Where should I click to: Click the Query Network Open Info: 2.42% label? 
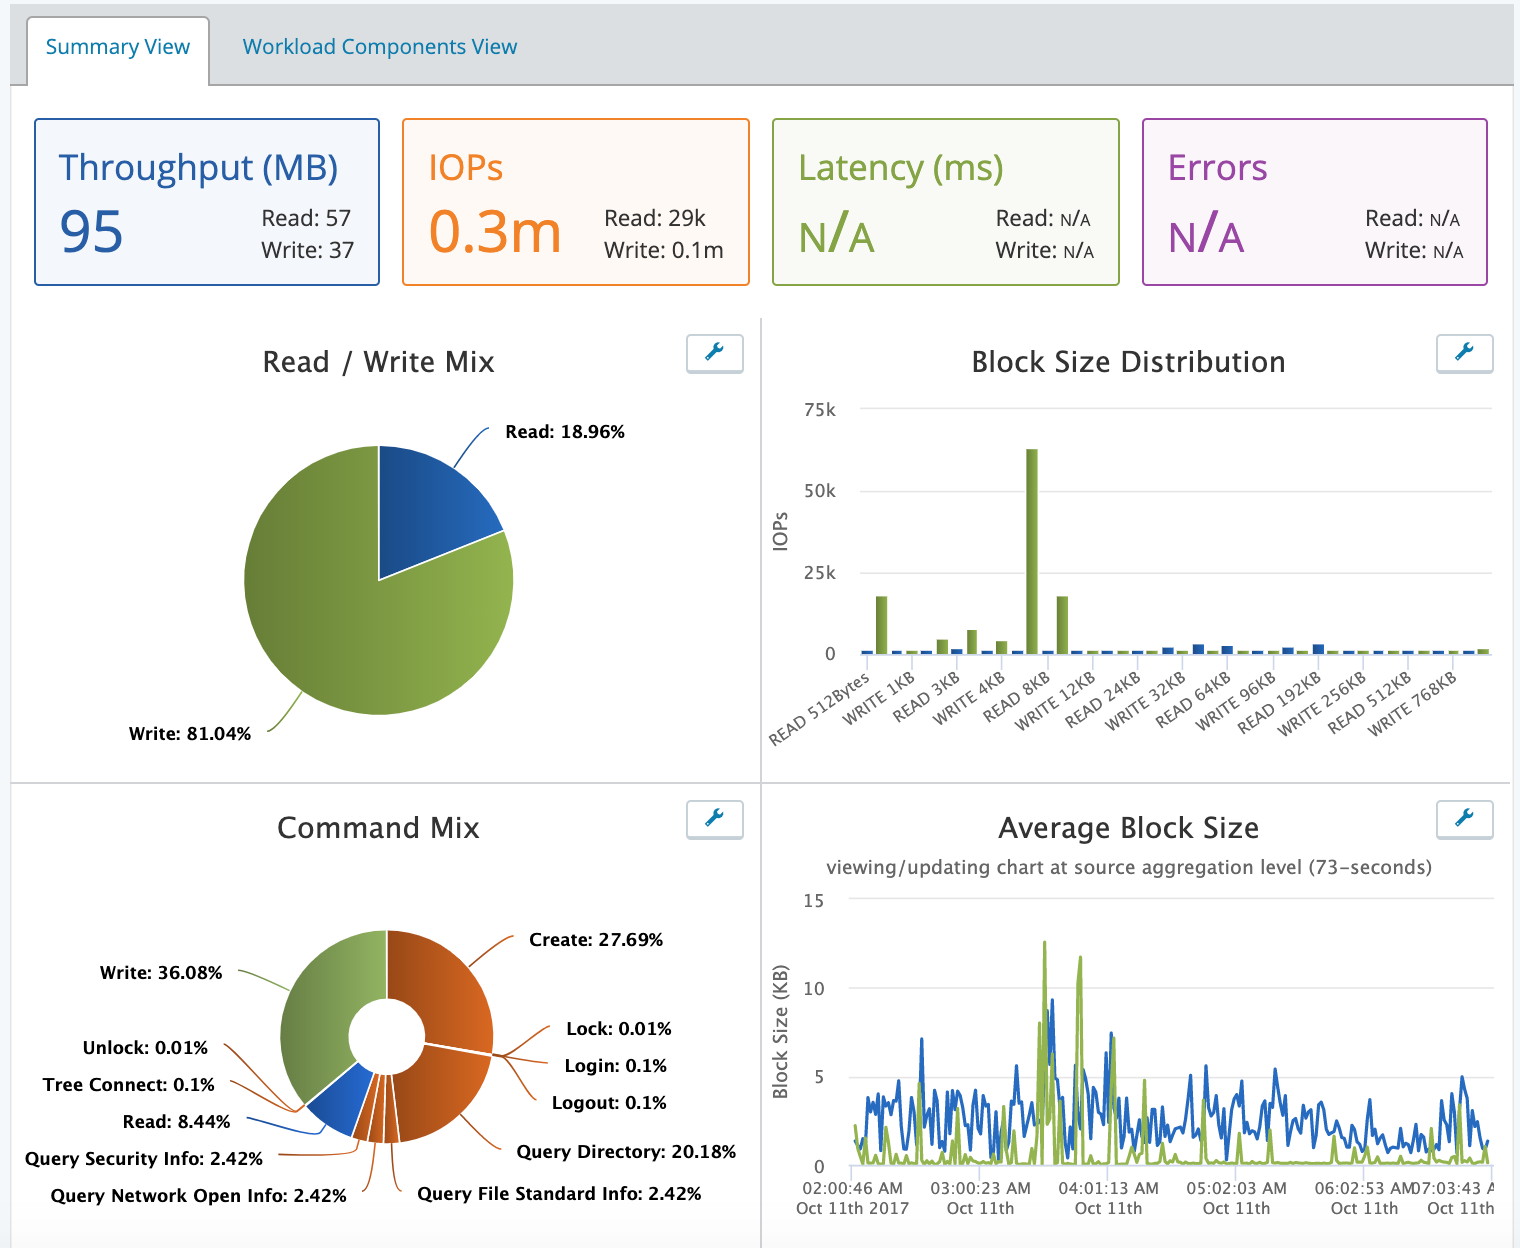199,1196
